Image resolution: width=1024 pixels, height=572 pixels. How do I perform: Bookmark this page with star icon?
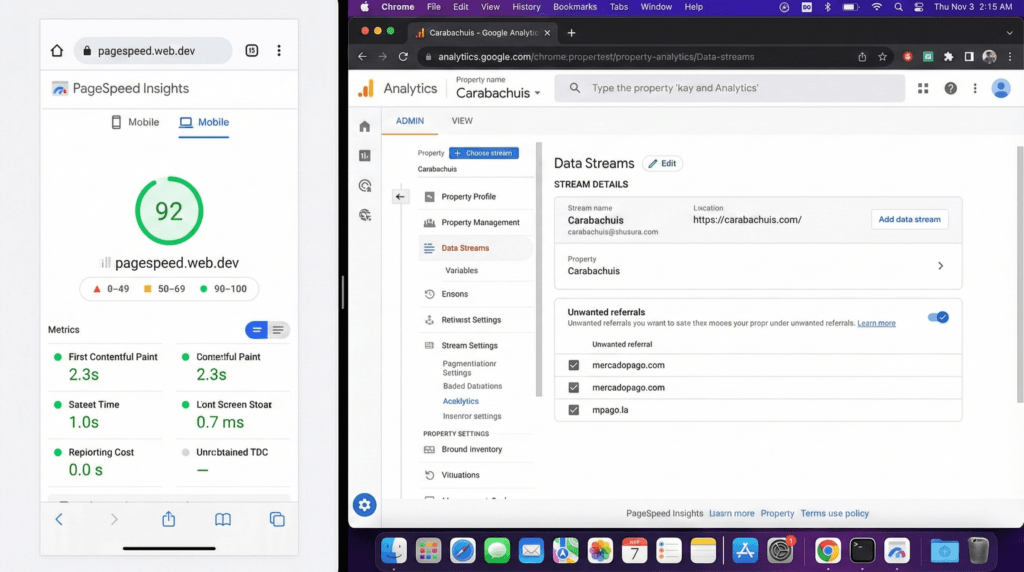coord(882,57)
